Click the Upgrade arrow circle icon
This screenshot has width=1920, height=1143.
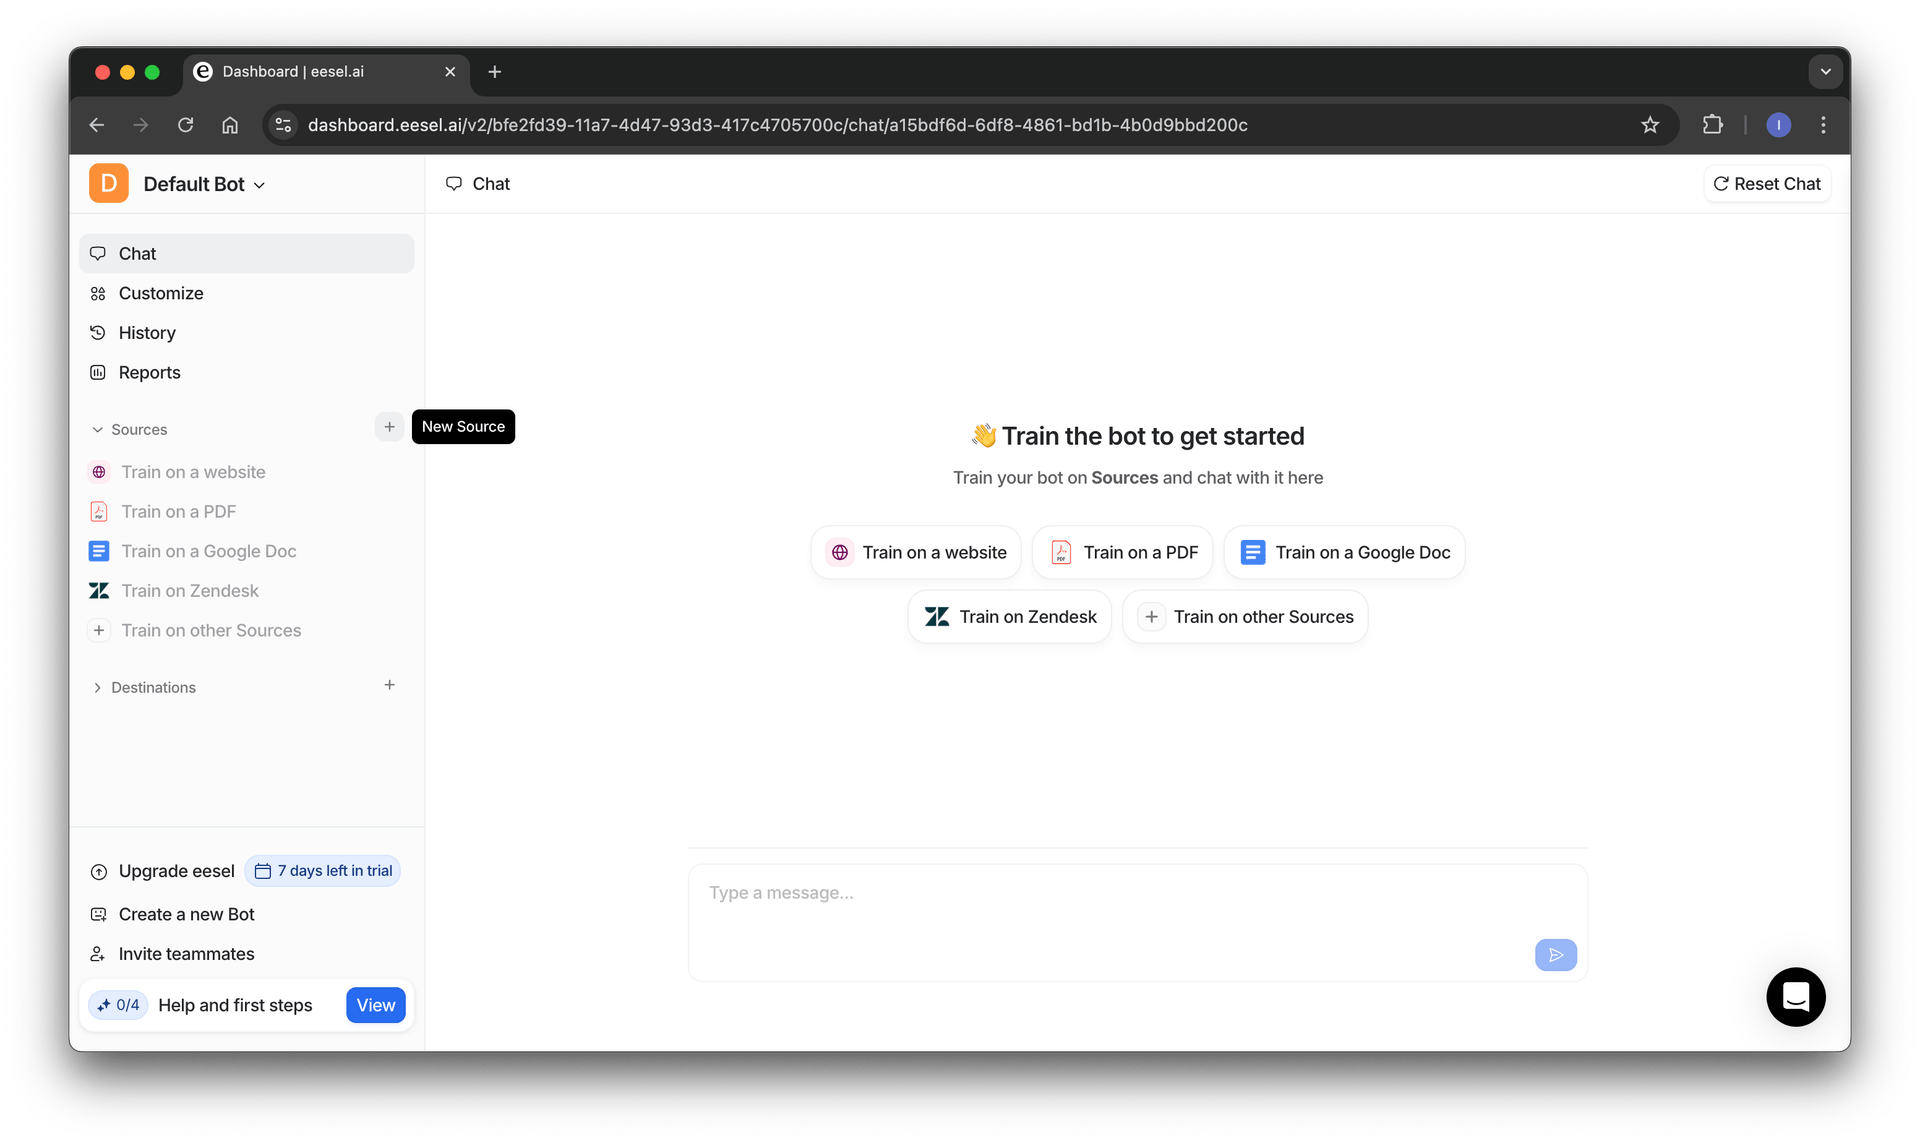[98, 872]
